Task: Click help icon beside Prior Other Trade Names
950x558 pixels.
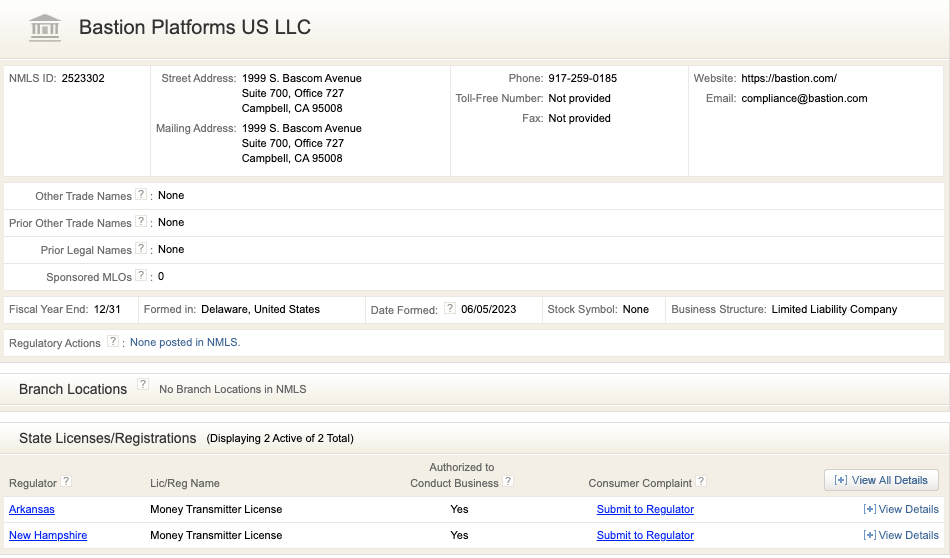Action: point(141,222)
